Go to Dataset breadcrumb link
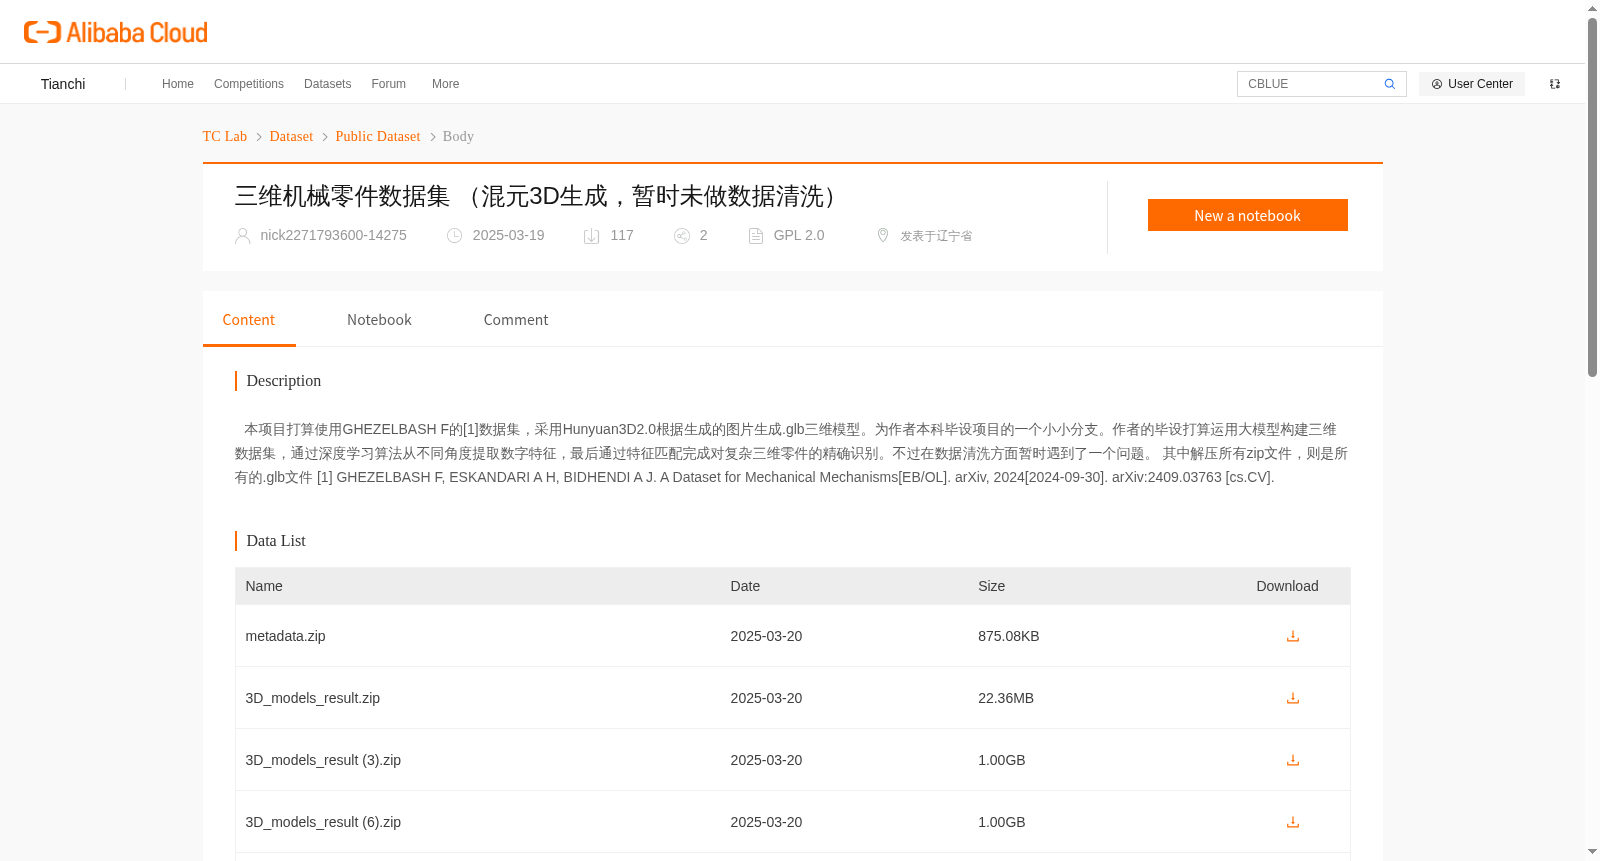This screenshot has height=861, width=1600. pos(291,136)
